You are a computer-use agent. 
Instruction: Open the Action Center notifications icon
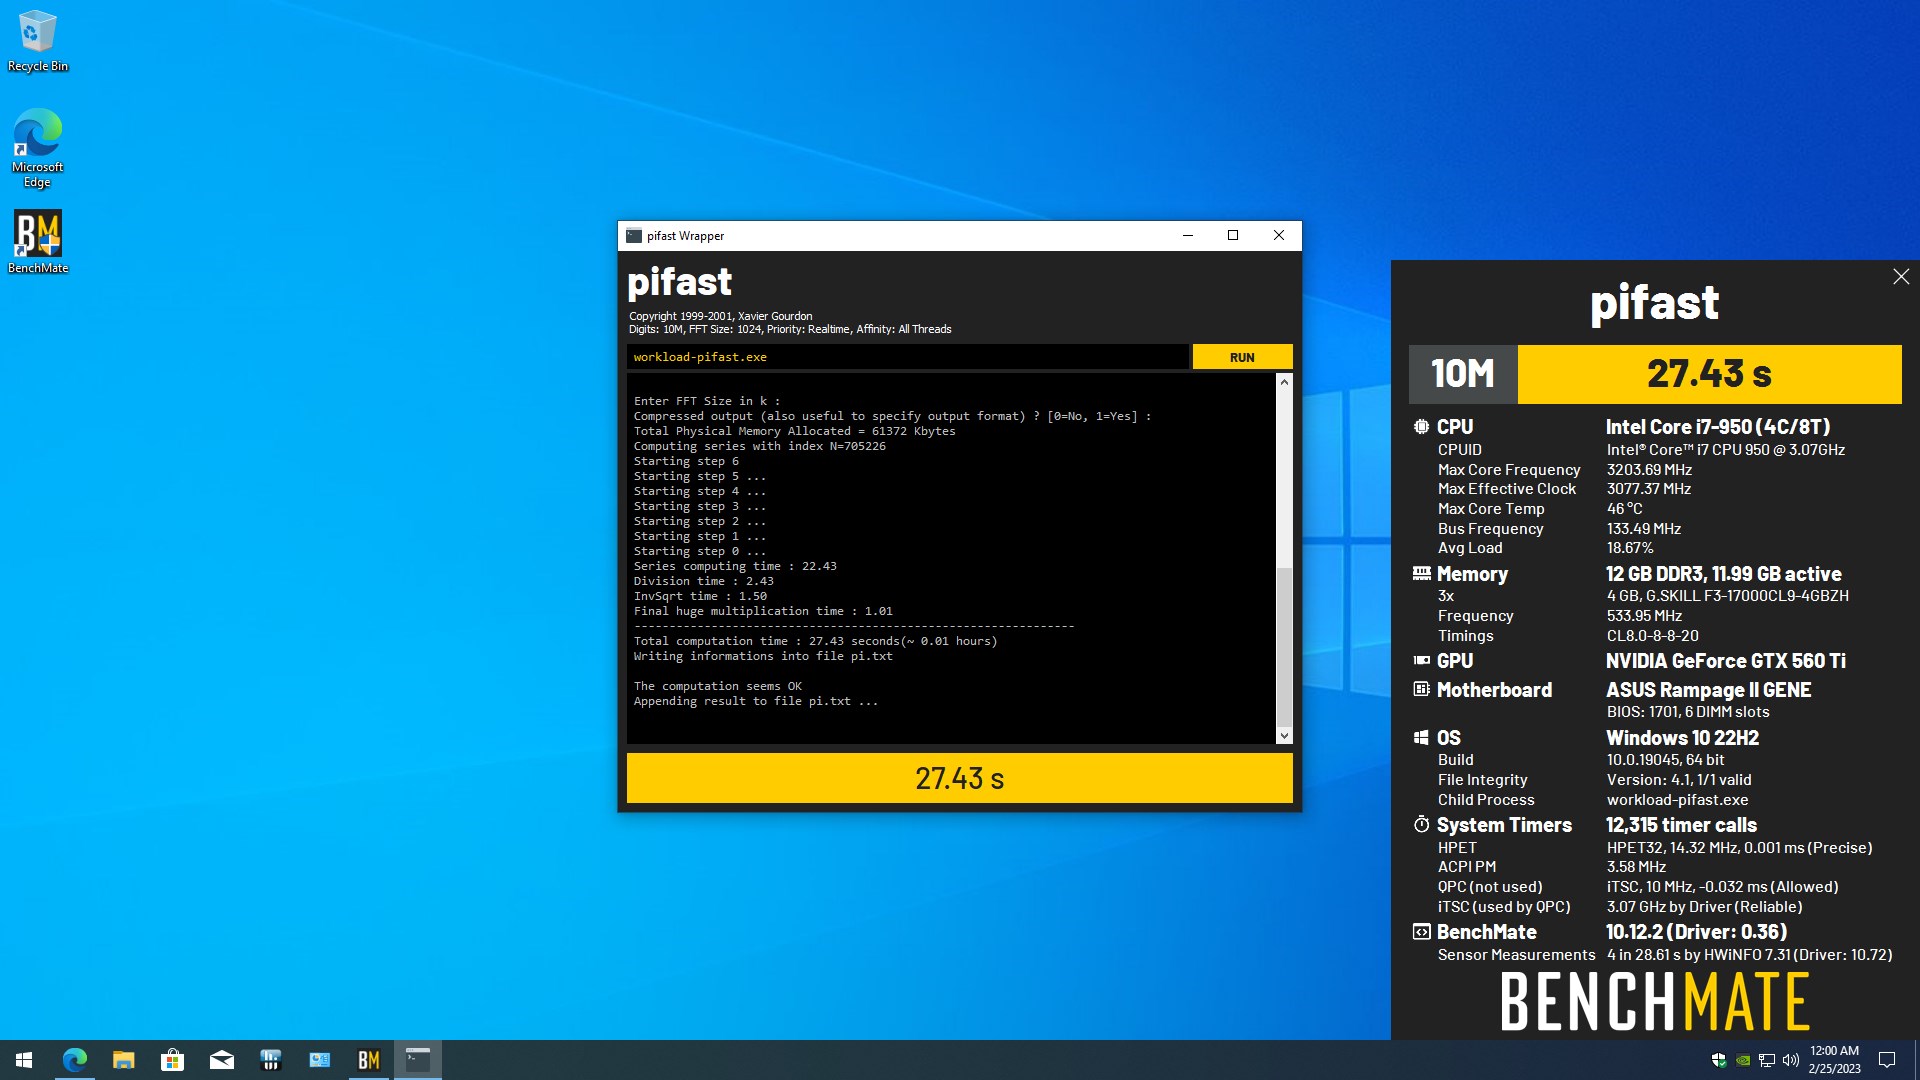pyautogui.click(x=1887, y=1060)
